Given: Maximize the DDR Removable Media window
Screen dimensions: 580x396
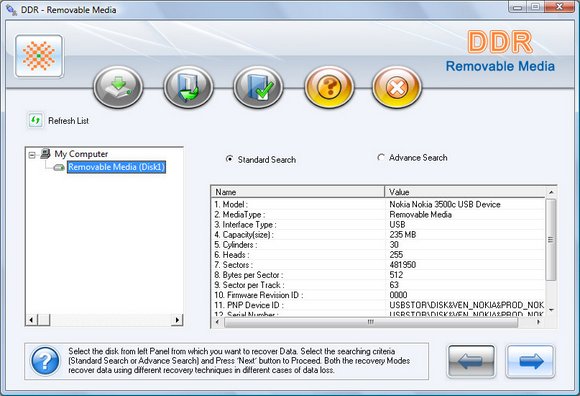Looking at the screenshot, I should (x=535, y=7).
